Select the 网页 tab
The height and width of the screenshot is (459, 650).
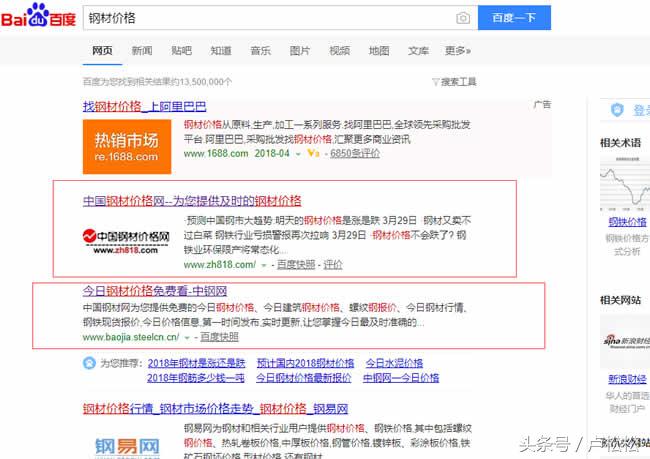[102, 51]
